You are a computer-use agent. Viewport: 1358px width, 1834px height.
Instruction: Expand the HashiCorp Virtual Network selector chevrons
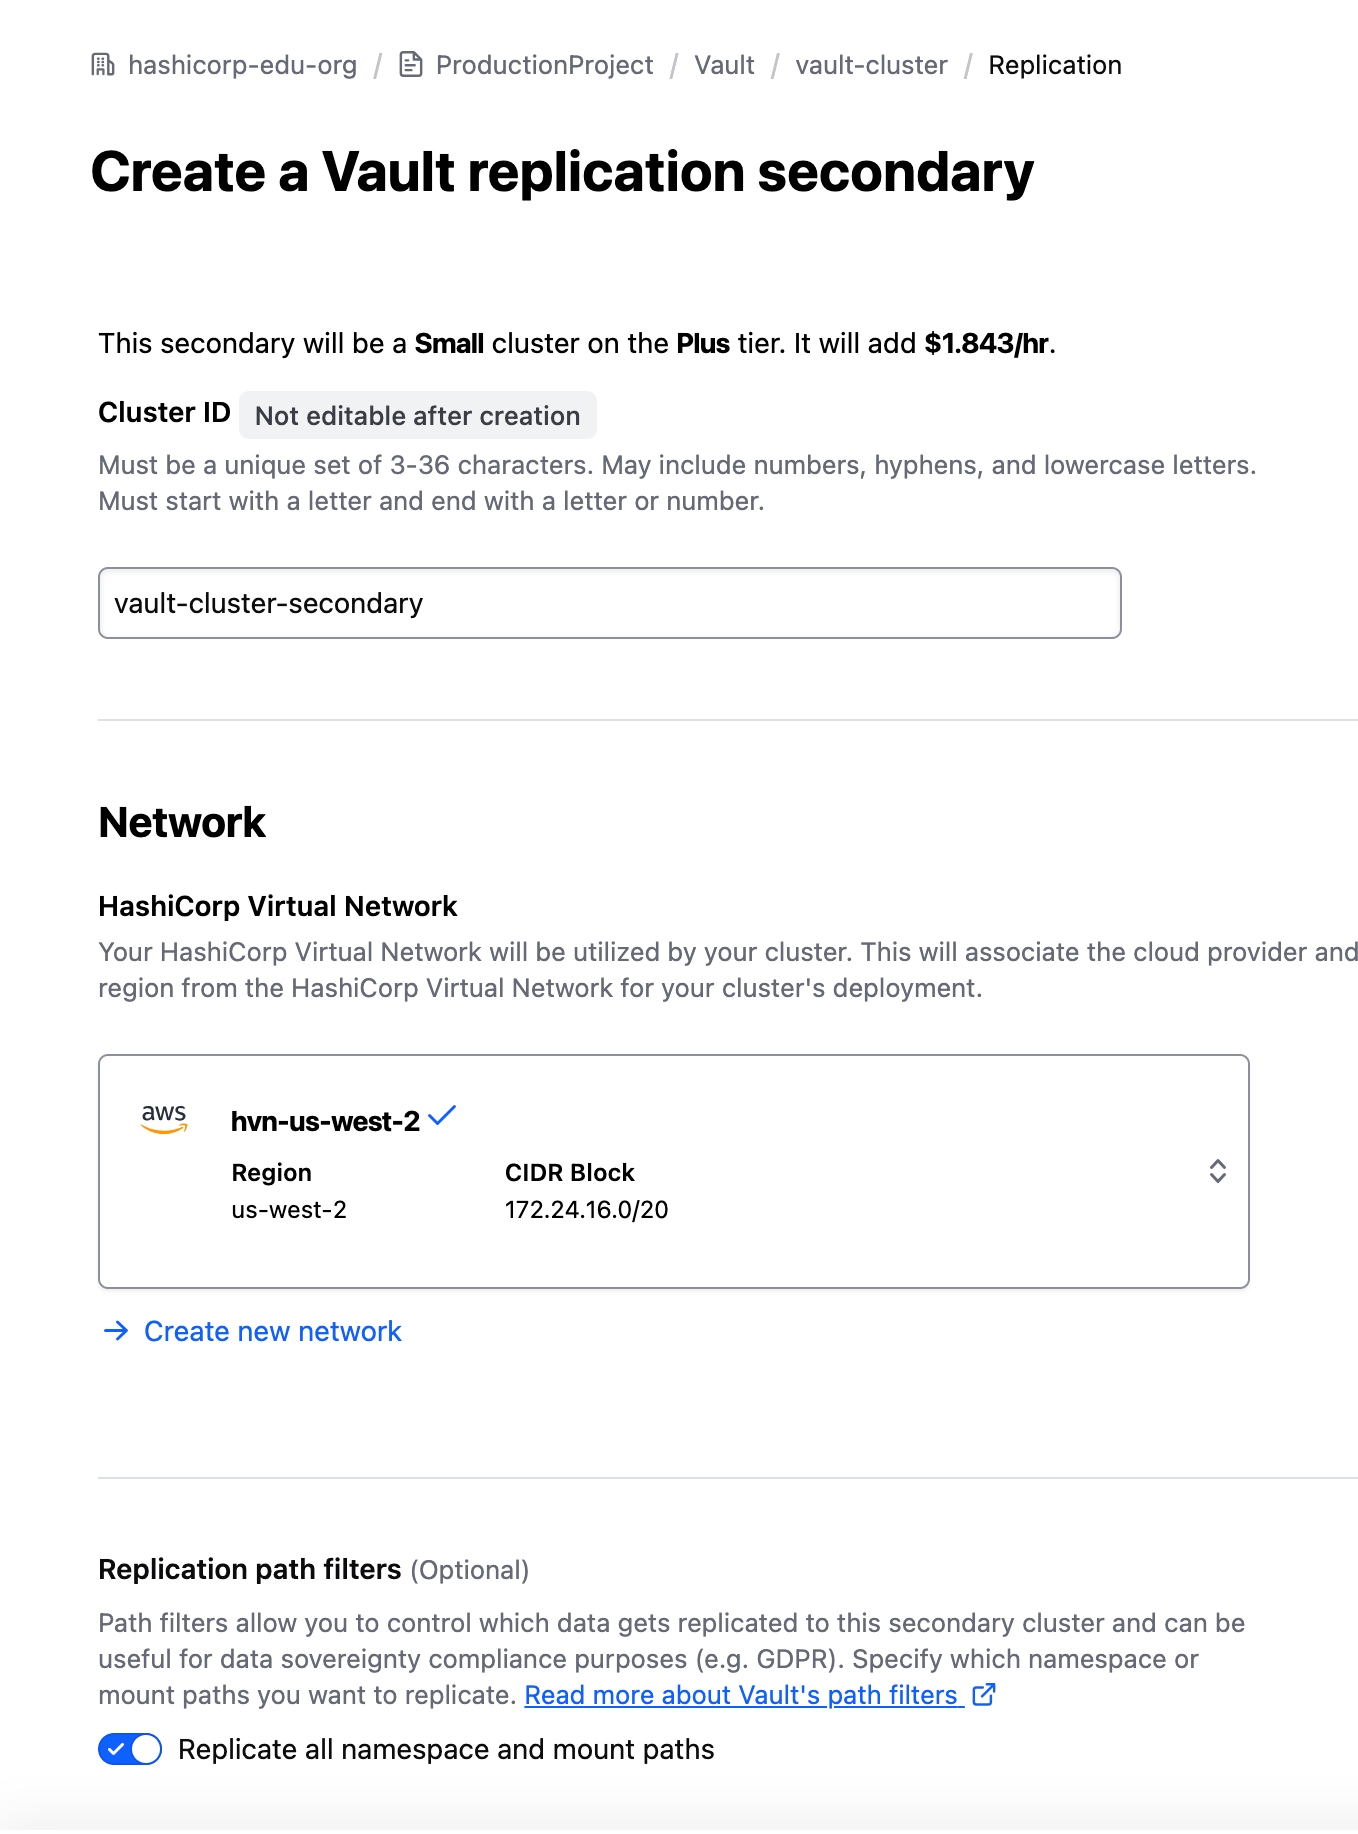pyautogui.click(x=1217, y=1171)
